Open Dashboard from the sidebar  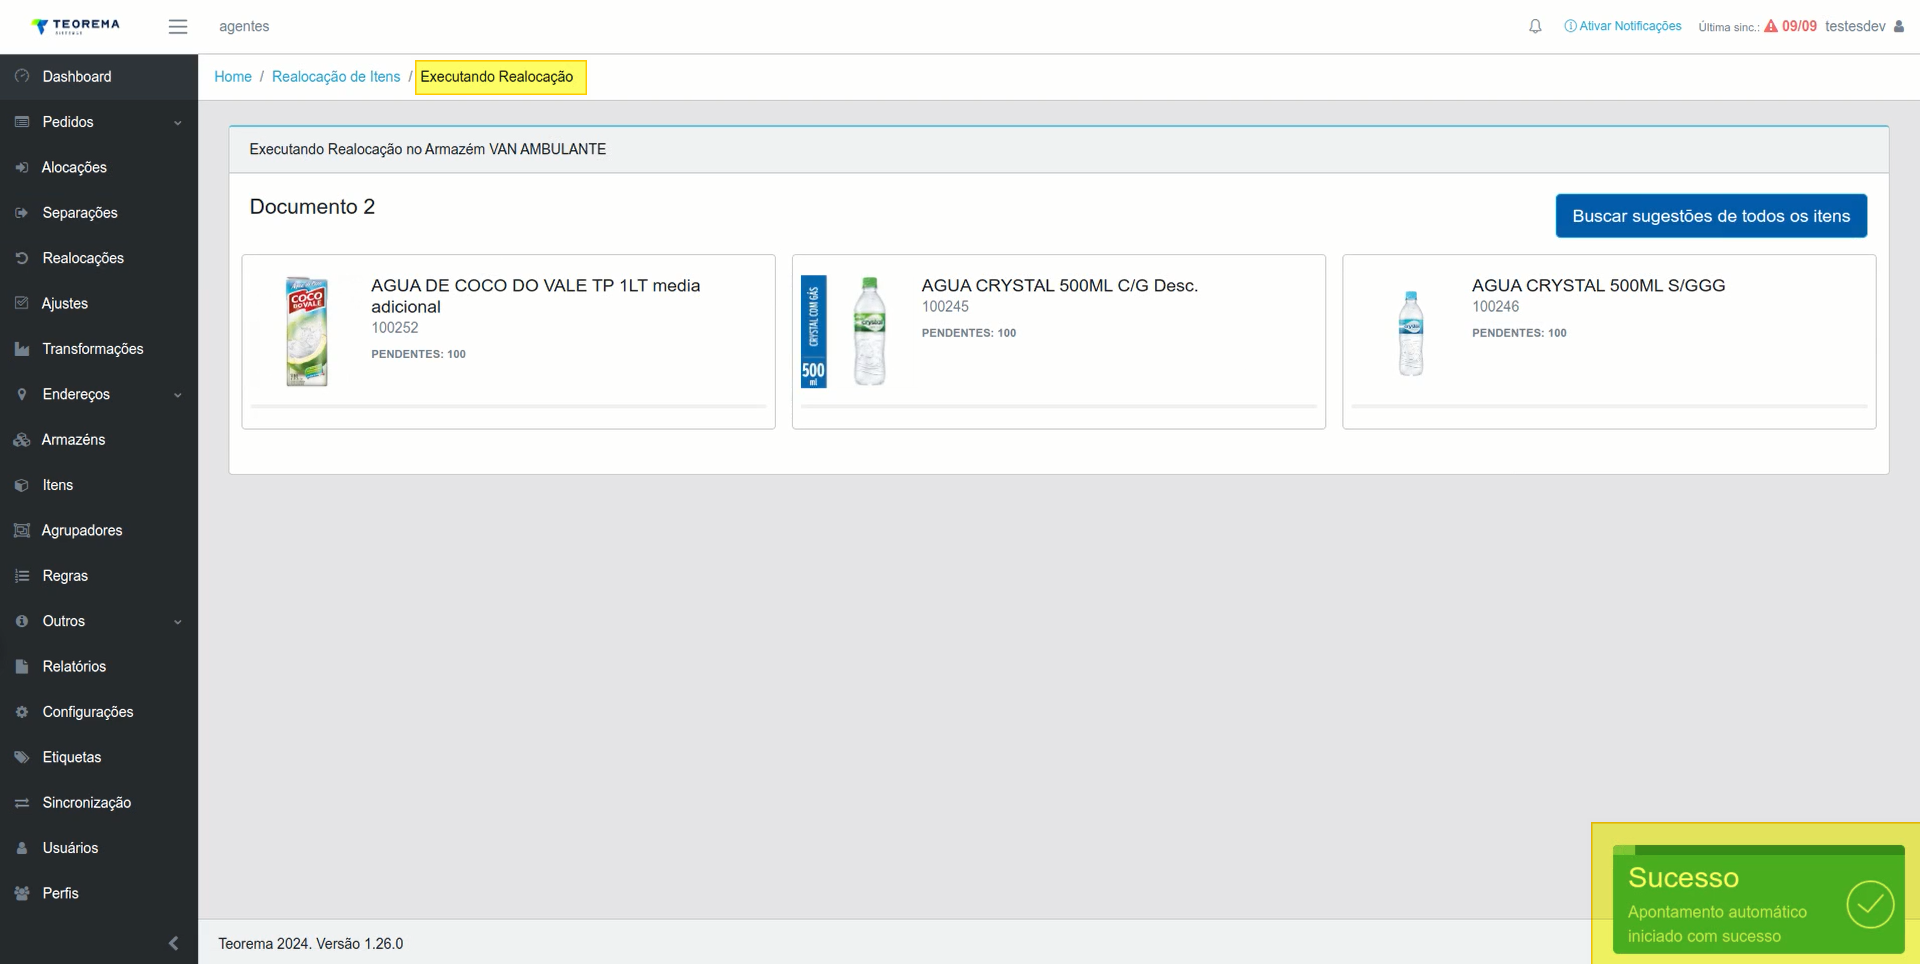(x=99, y=76)
